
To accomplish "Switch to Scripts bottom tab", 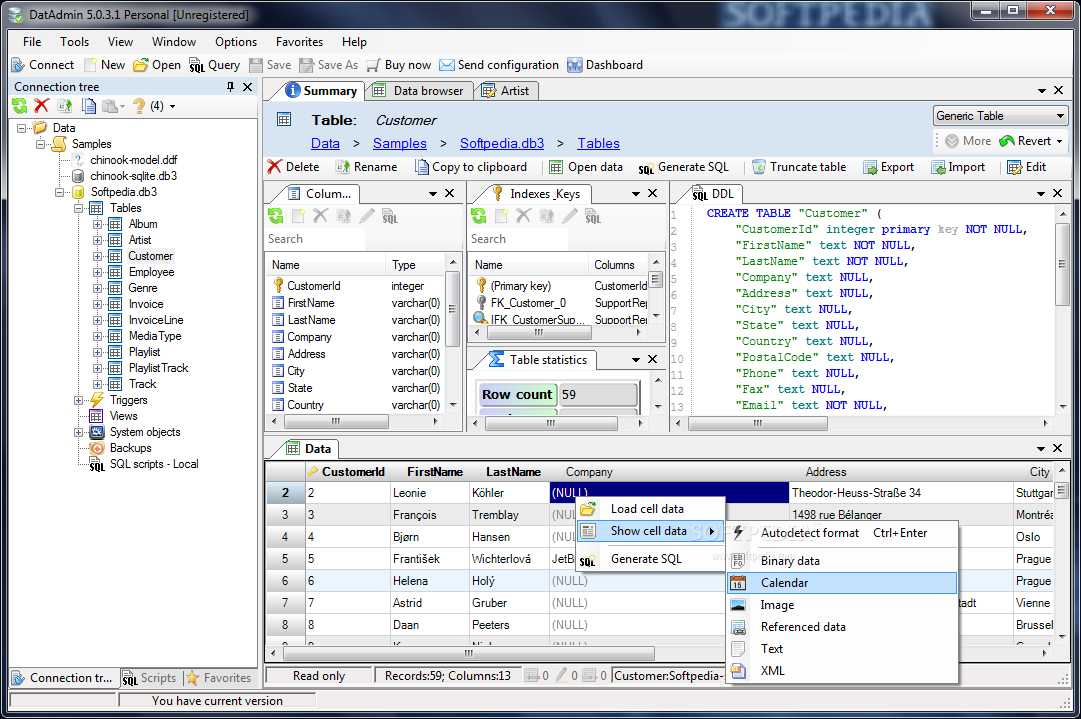I will pos(150,678).
